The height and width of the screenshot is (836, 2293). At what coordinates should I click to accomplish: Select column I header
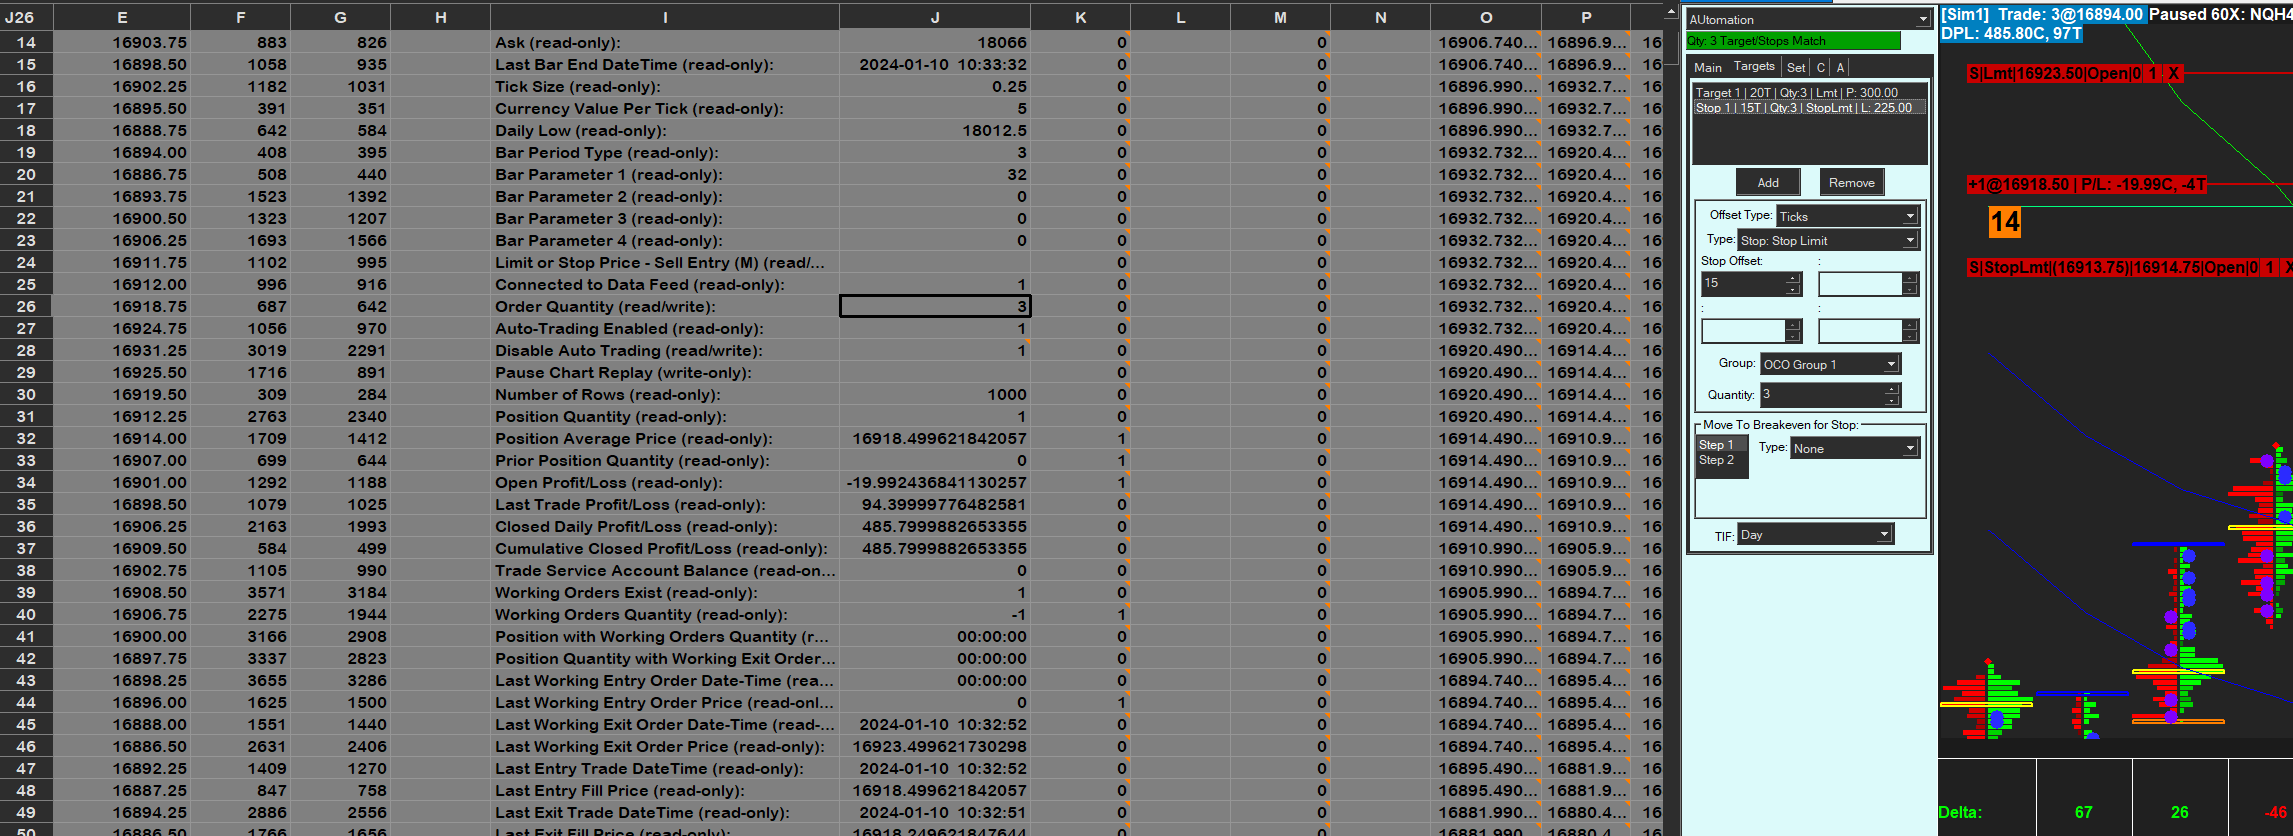[x=665, y=17]
